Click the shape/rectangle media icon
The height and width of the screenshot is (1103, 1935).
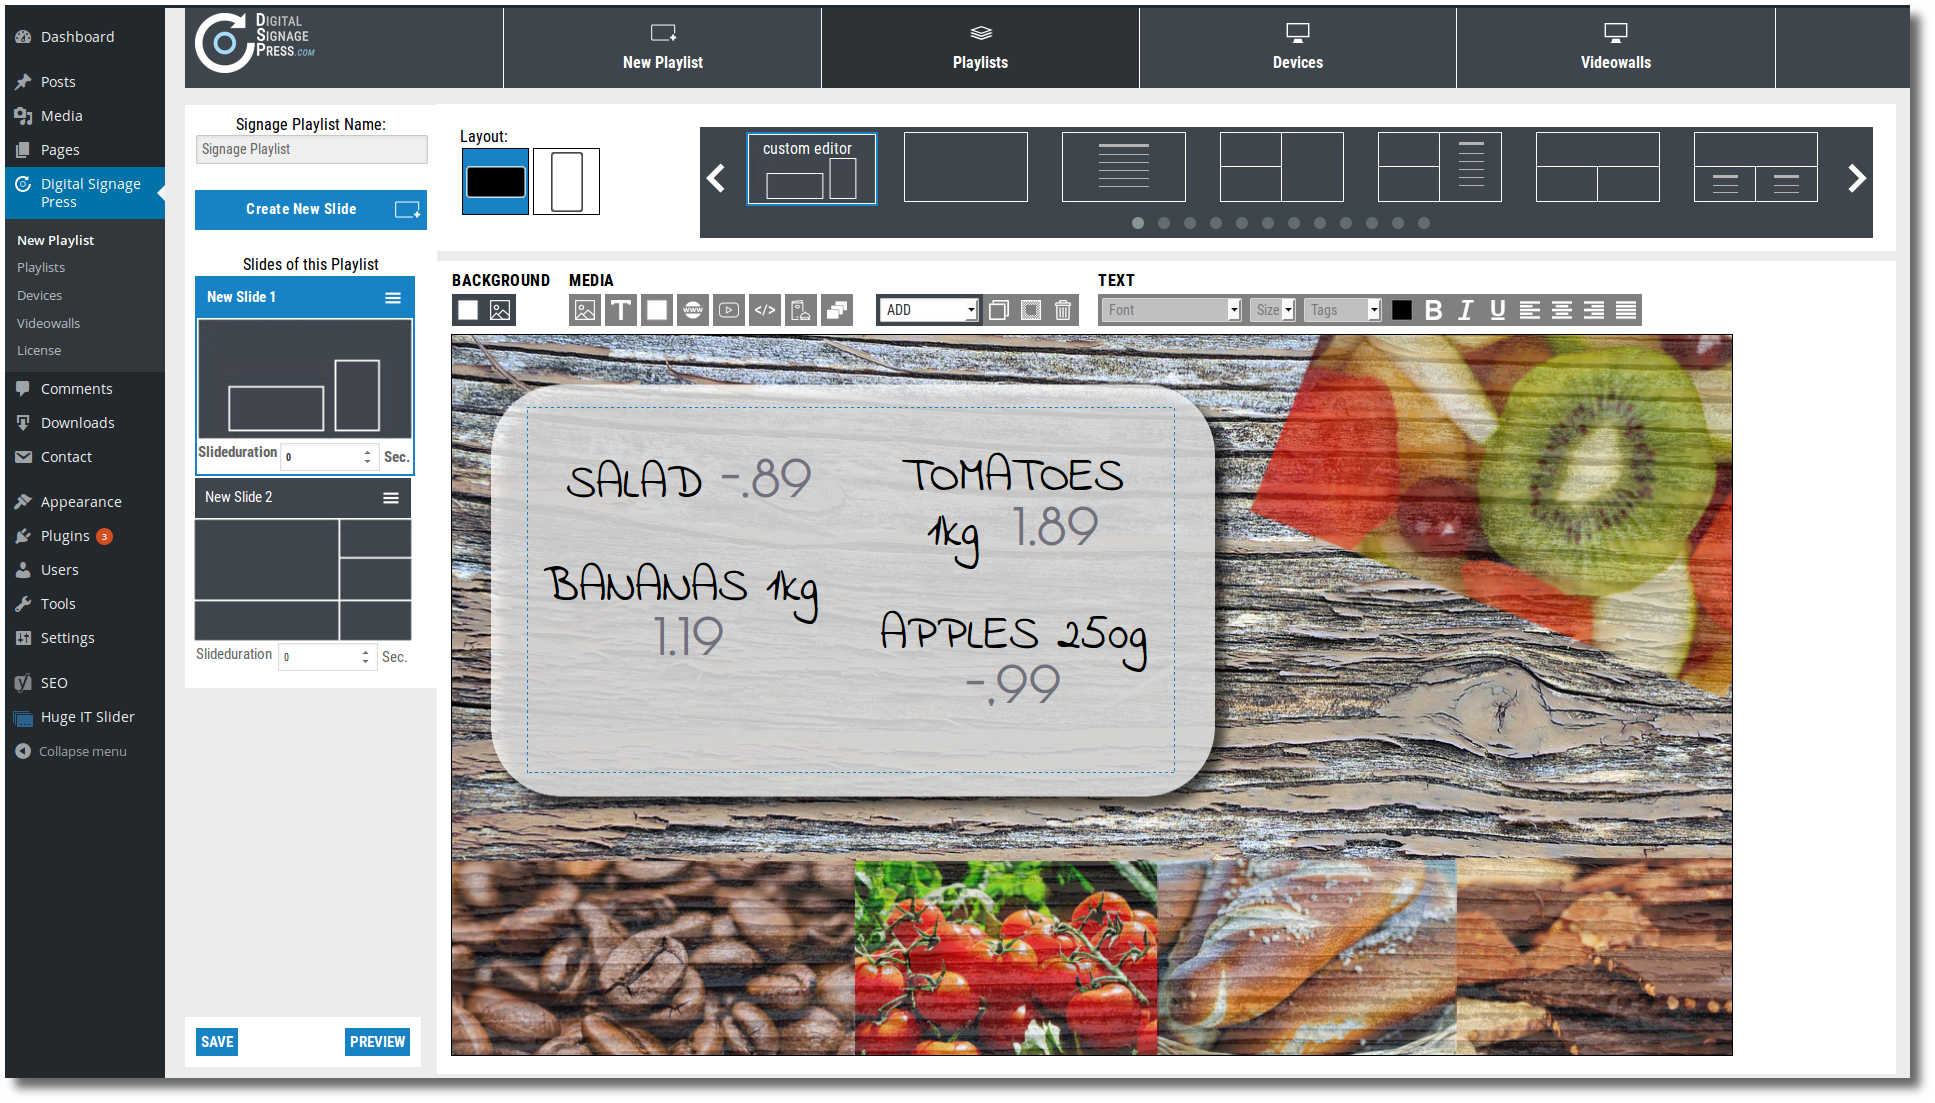click(x=658, y=308)
